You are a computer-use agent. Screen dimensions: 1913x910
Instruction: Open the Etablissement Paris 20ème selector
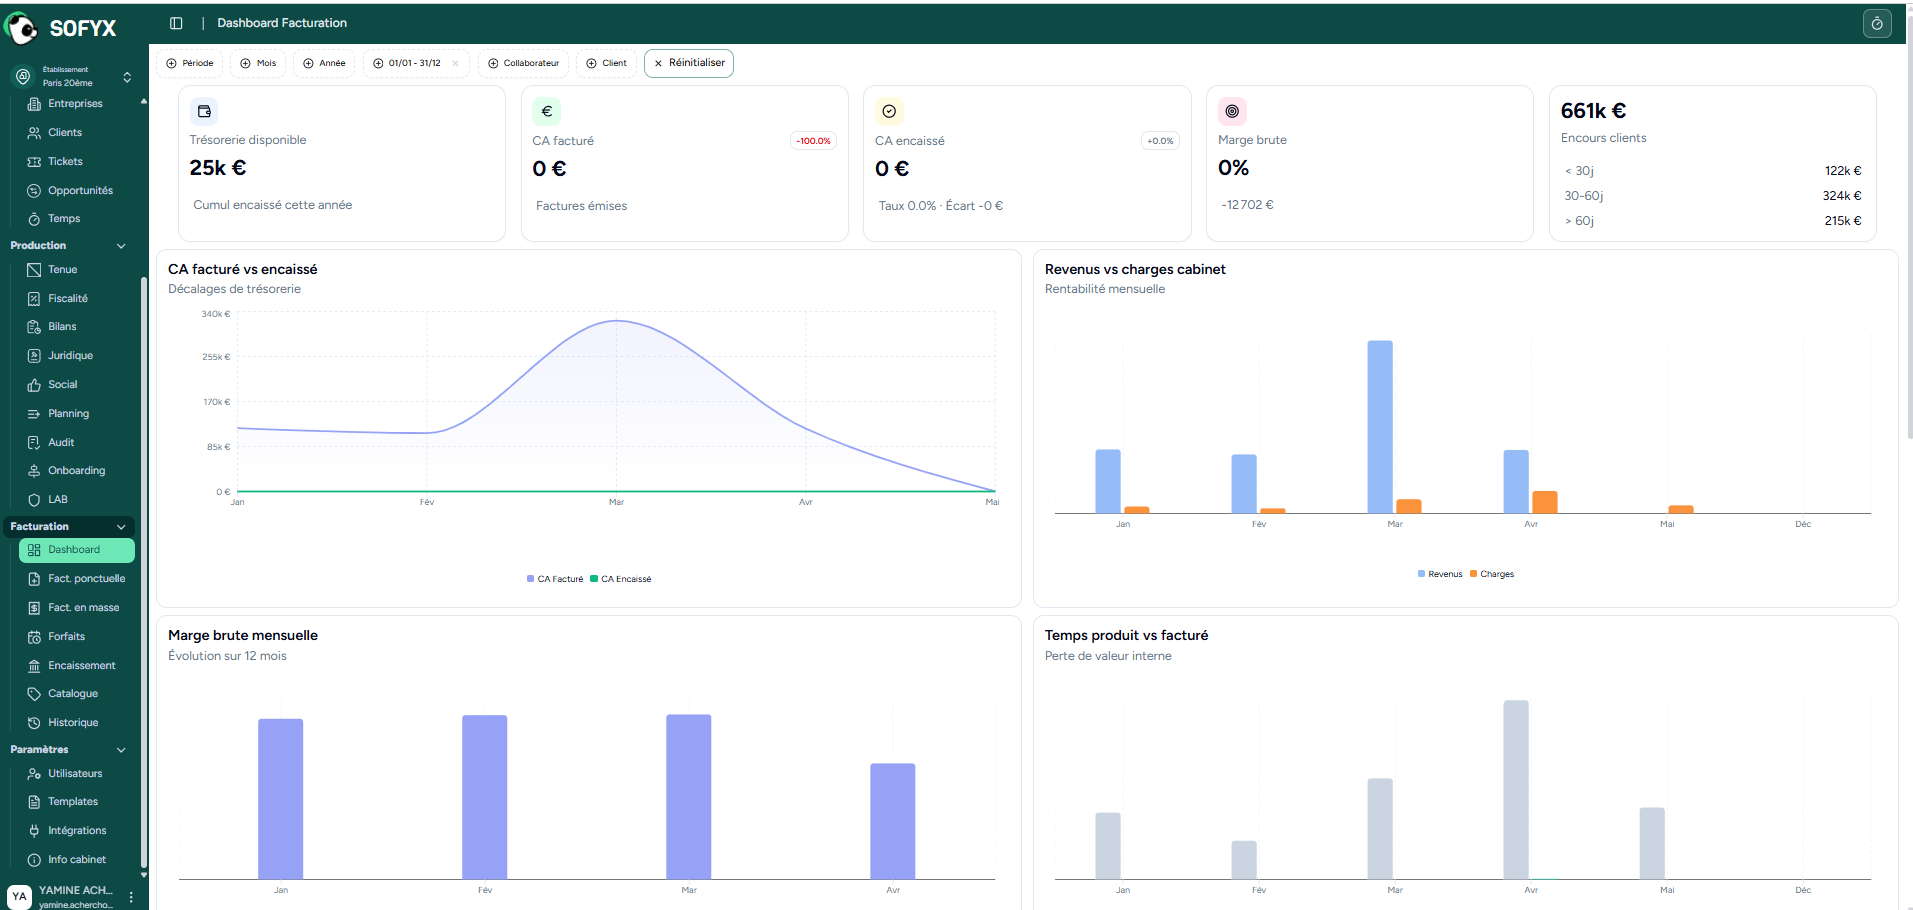(x=72, y=77)
